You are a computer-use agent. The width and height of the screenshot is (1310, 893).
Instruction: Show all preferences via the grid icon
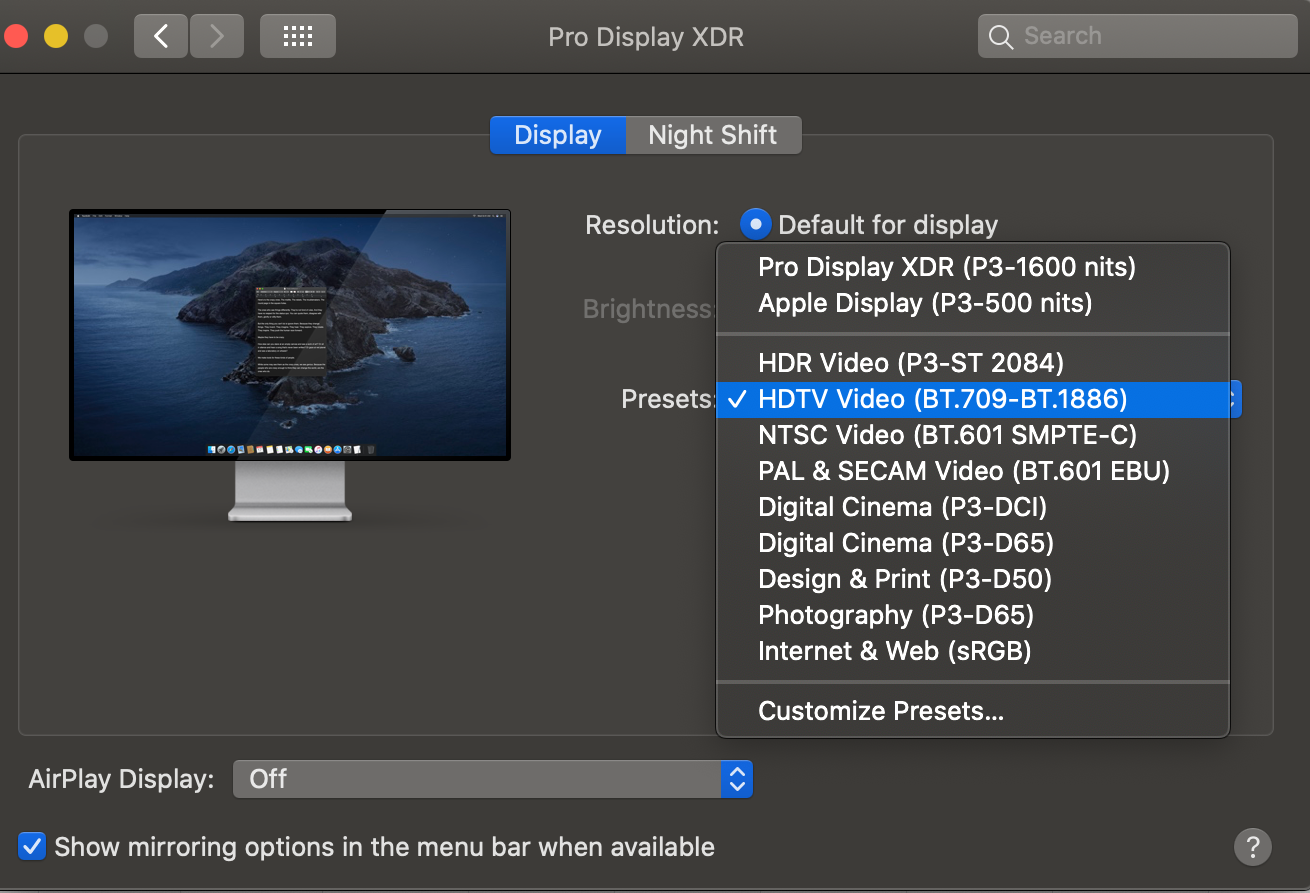pyautogui.click(x=298, y=37)
